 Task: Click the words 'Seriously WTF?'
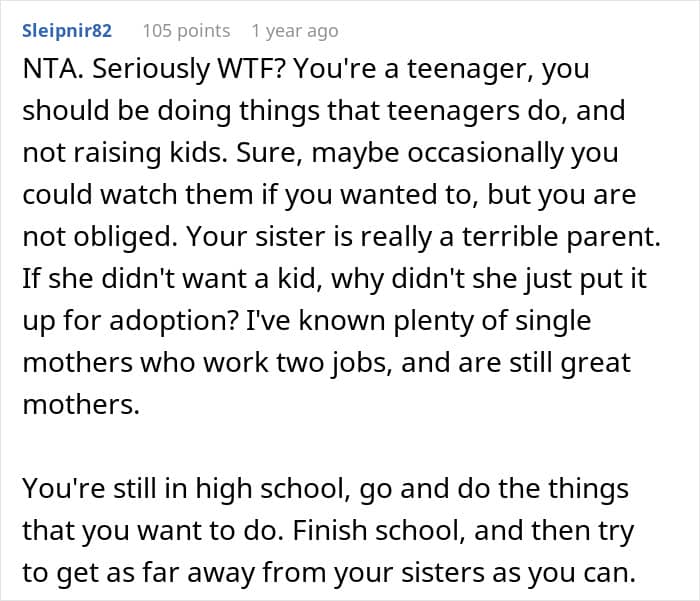point(188,70)
